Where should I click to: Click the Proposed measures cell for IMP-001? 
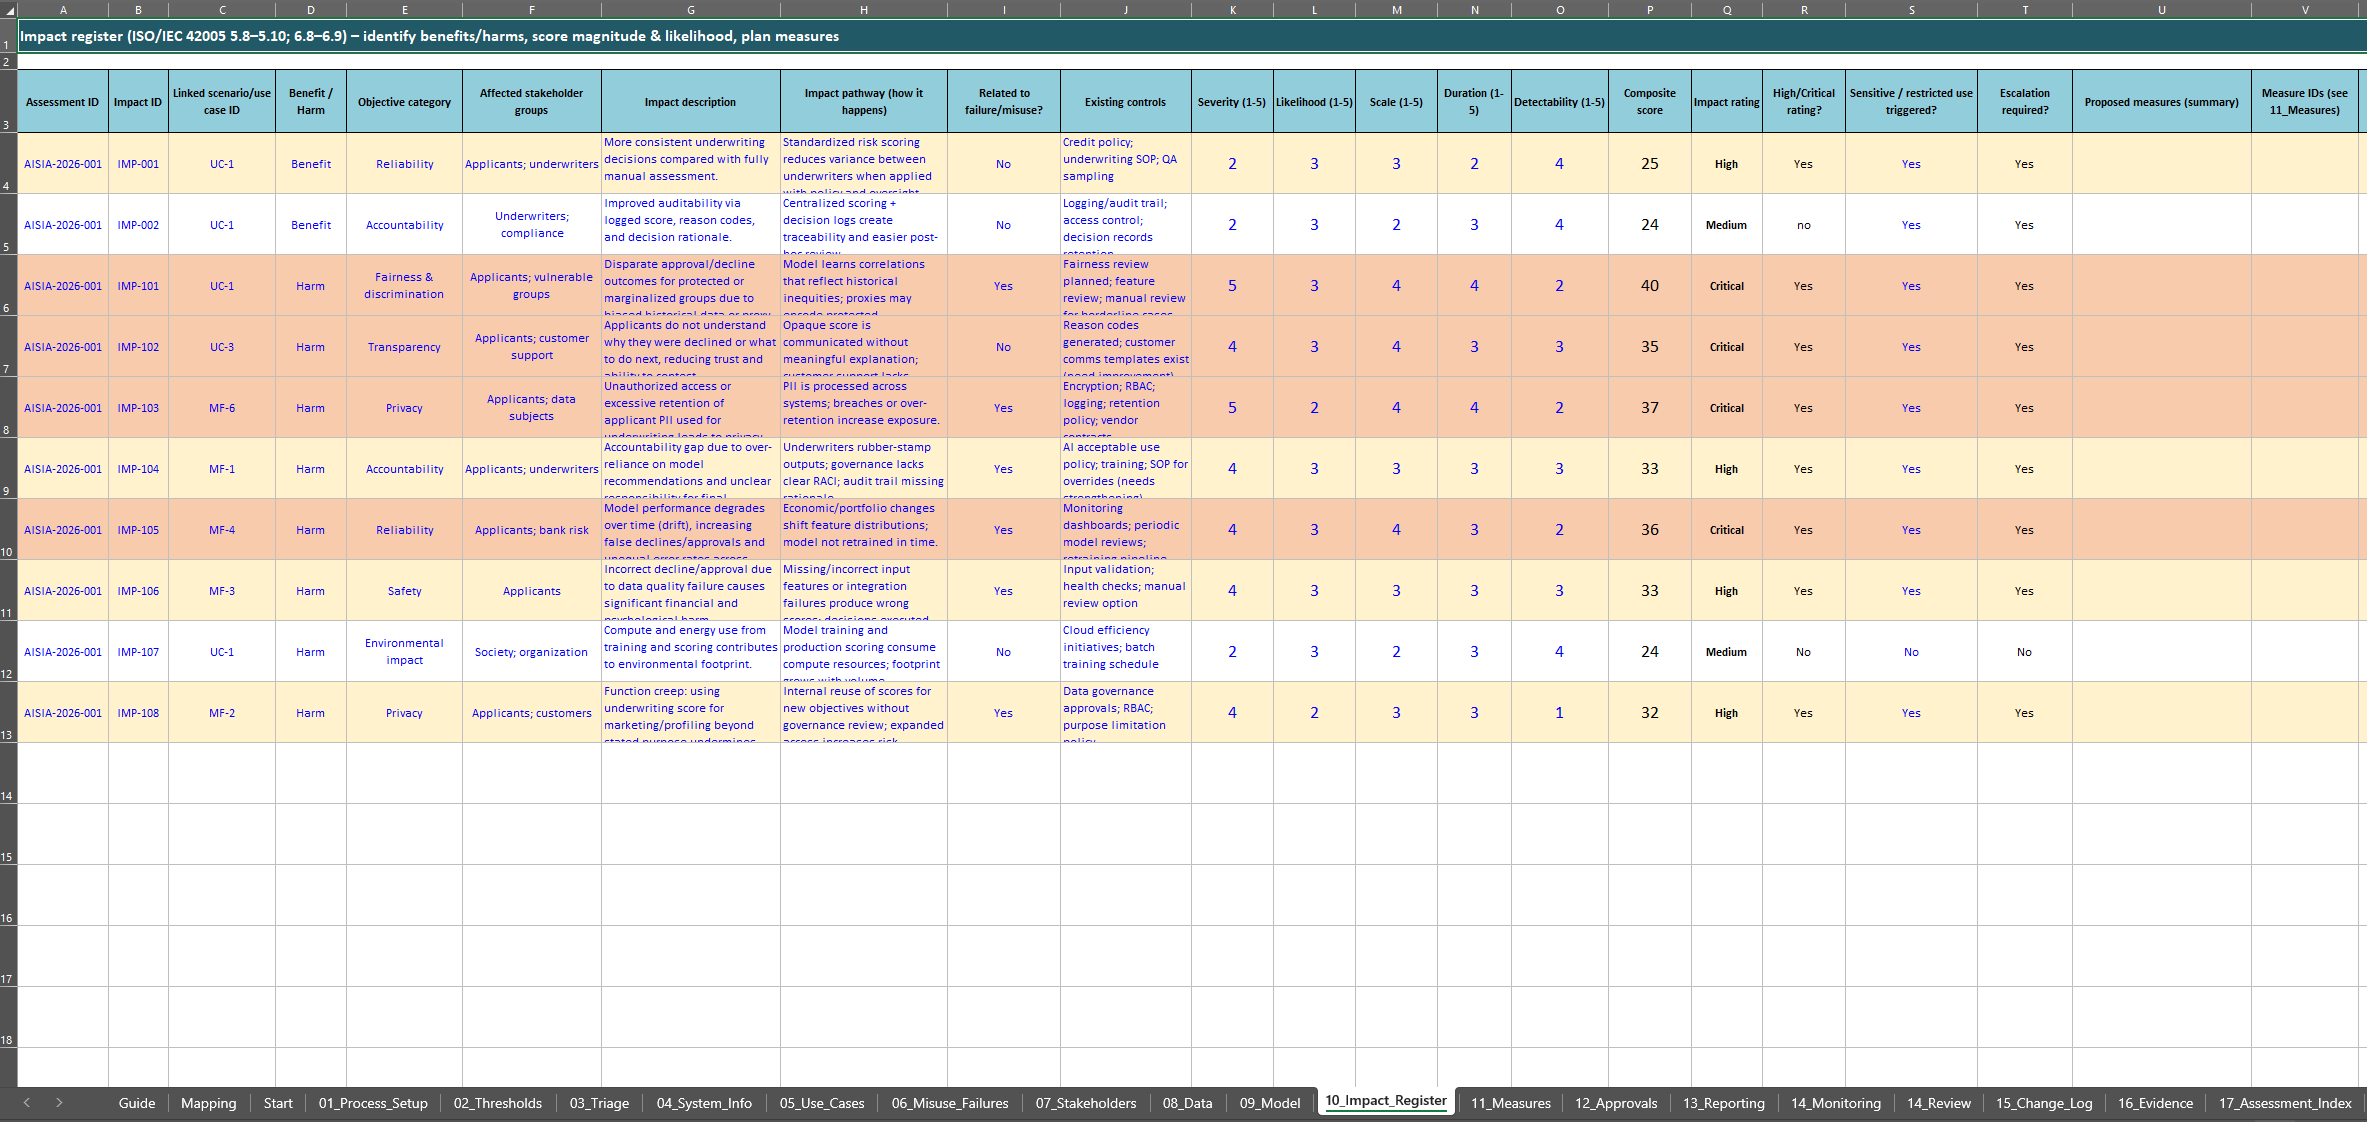[x=2161, y=164]
